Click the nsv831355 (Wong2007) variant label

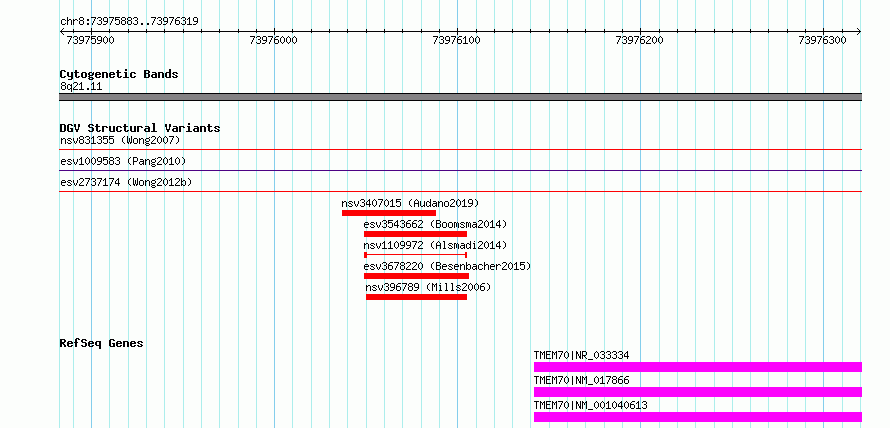[x=120, y=140]
